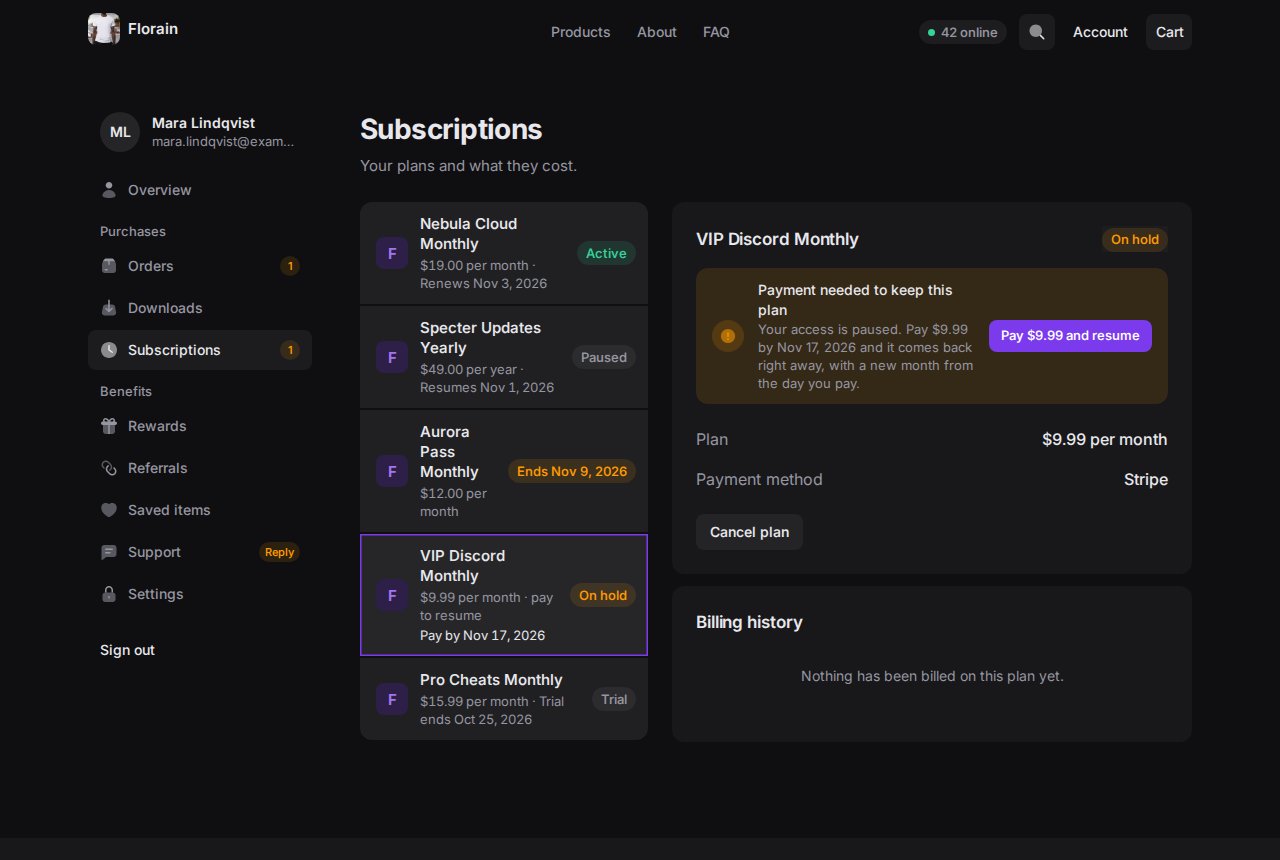Click the Ends Nov 9, 2026 badge
Image resolution: width=1280 pixels, height=860 pixels.
pos(572,471)
